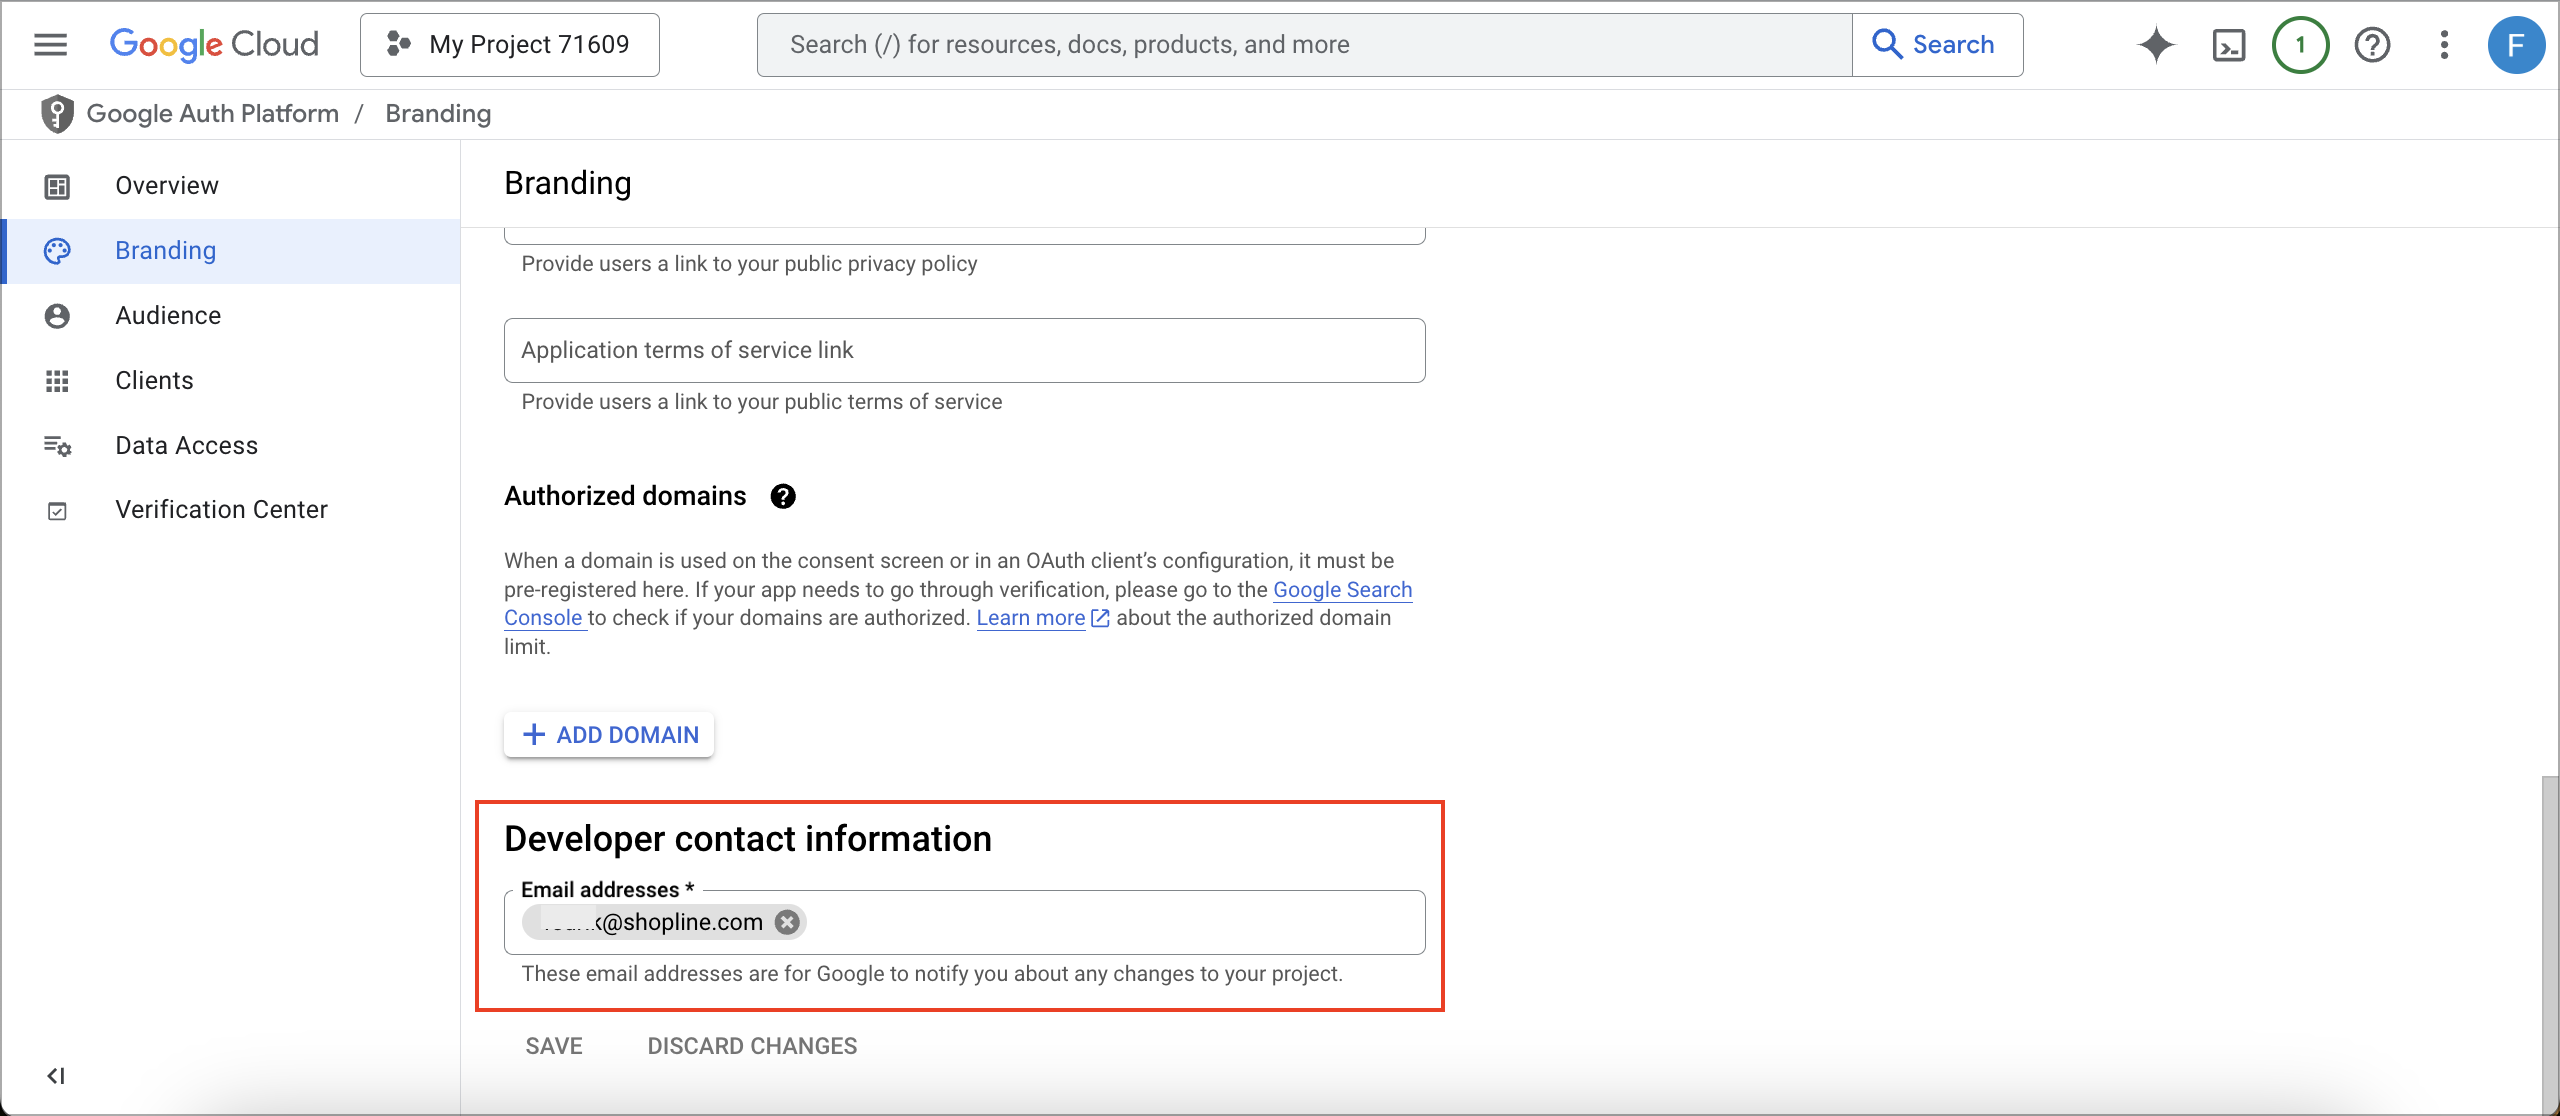Click the SAVE button
This screenshot has height=1116, width=2560.
tap(554, 1046)
